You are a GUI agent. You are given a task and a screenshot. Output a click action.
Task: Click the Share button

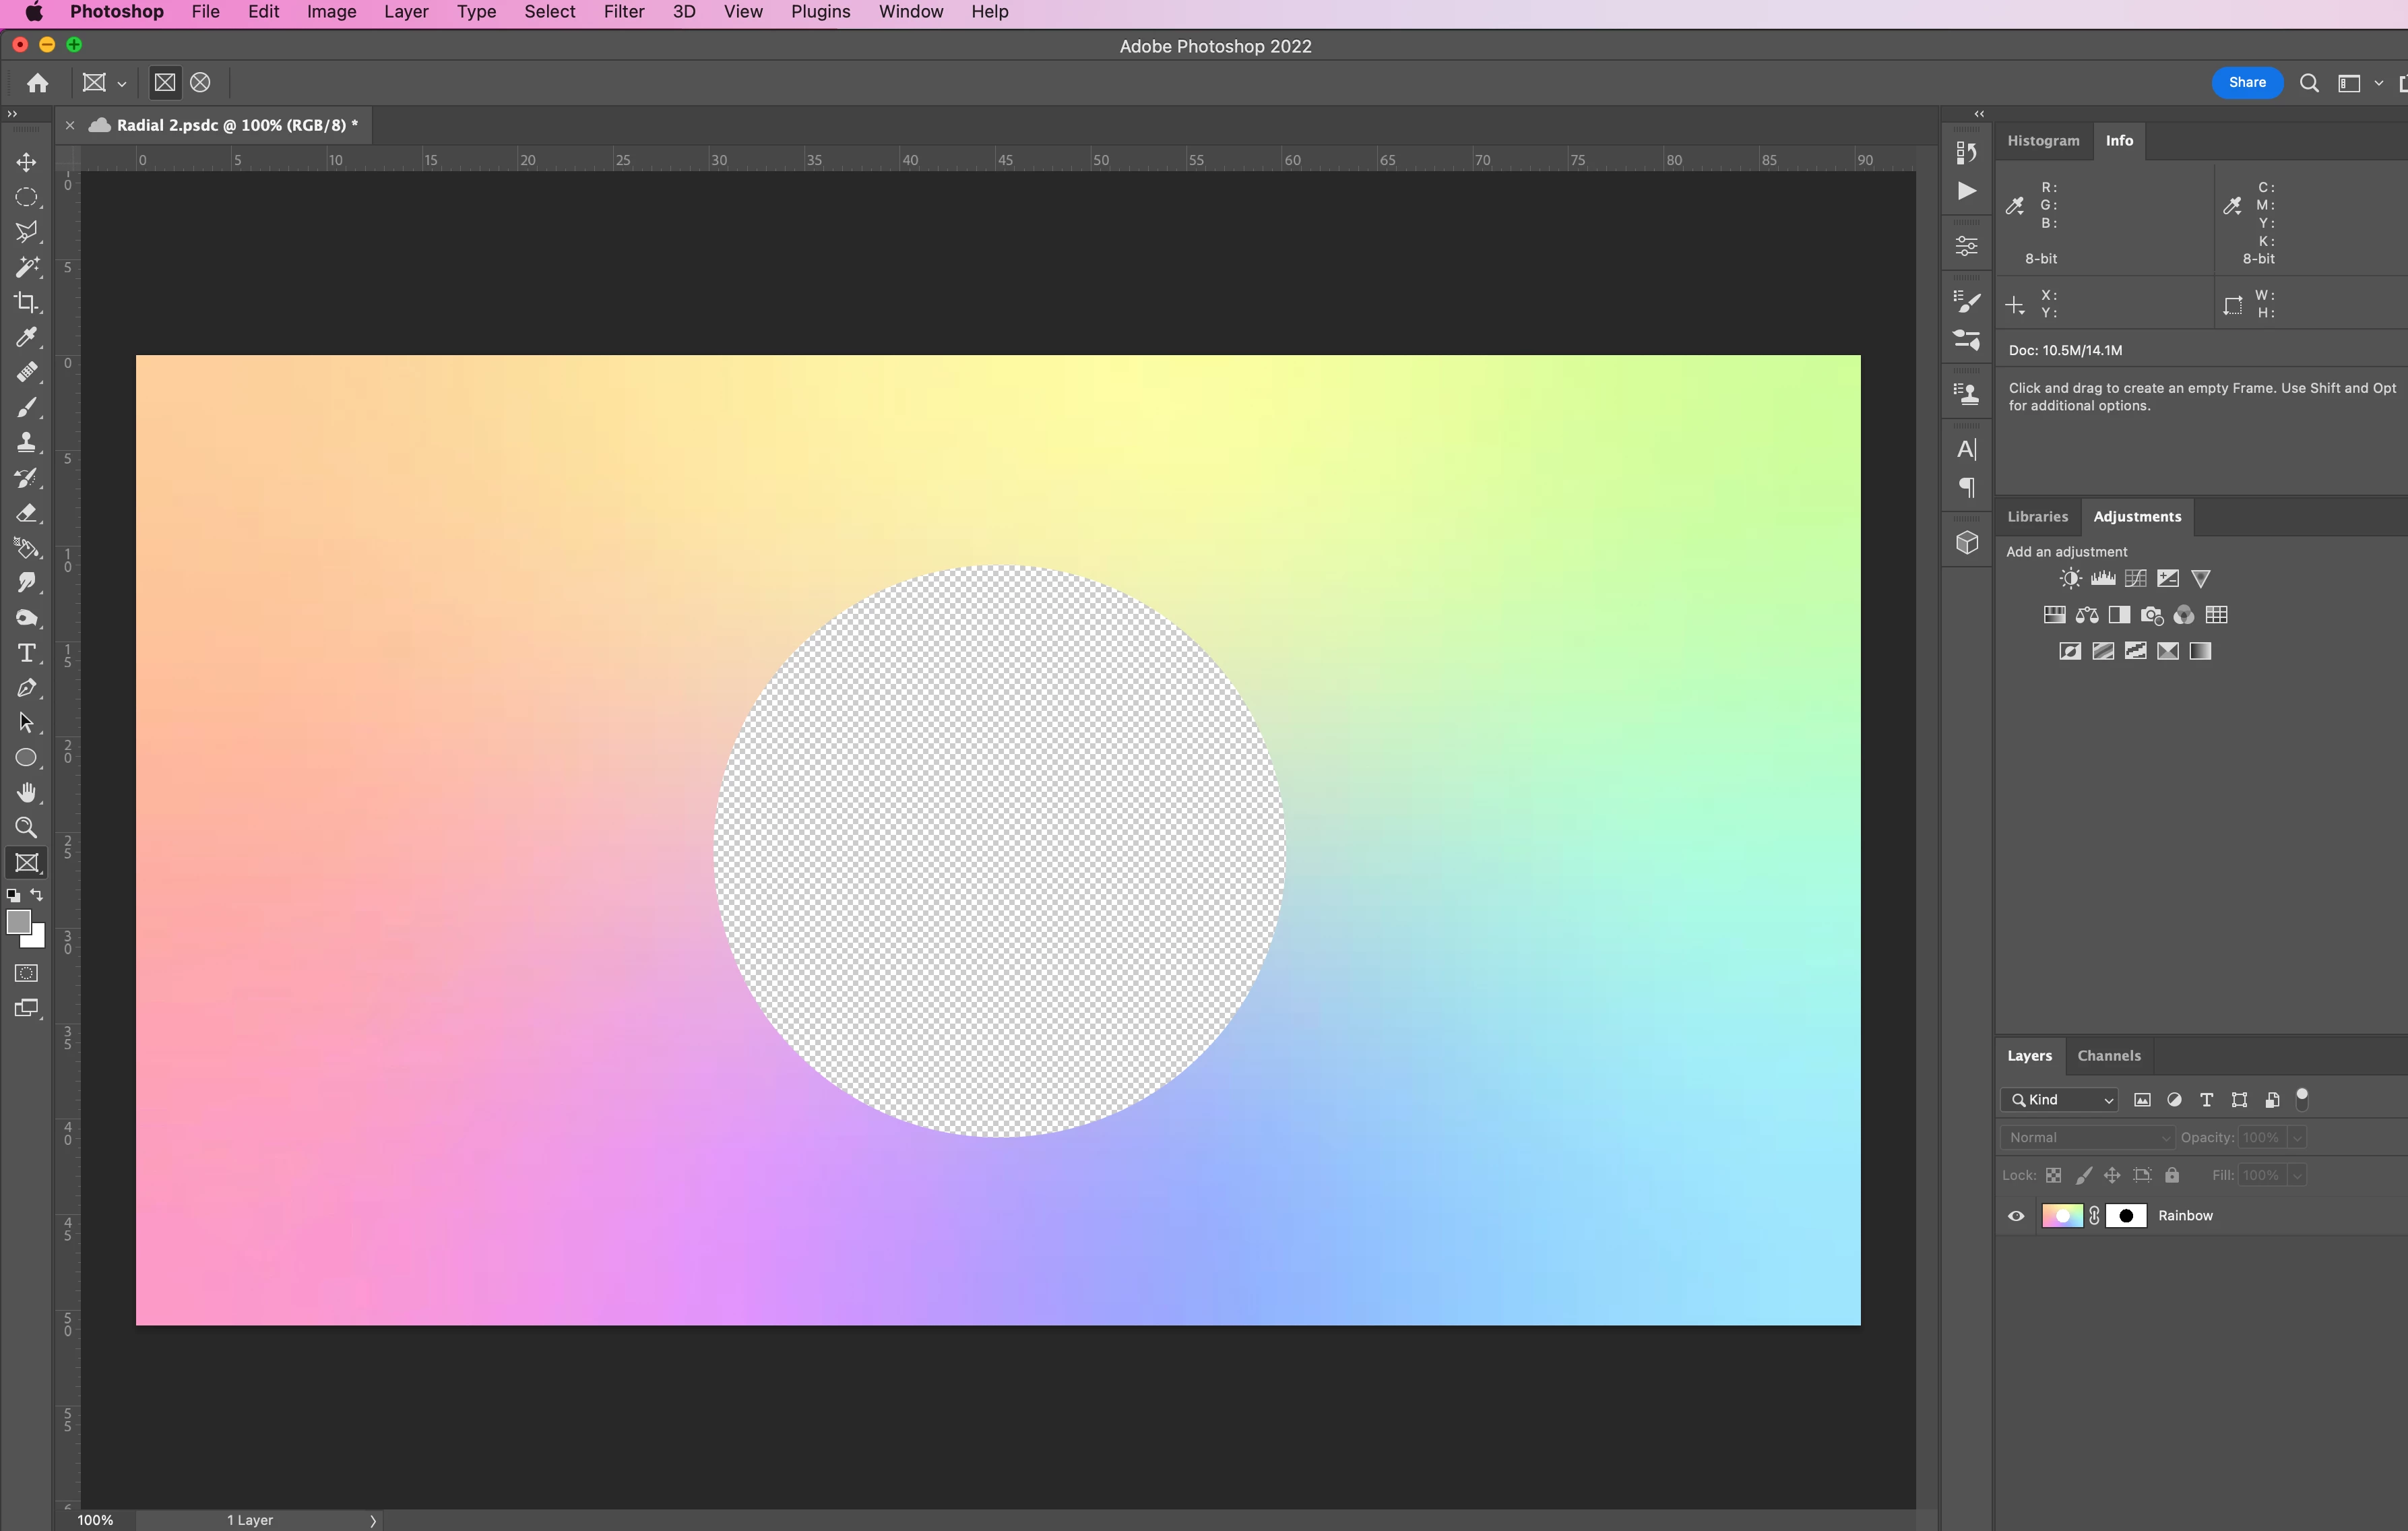pyautogui.click(x=2246, y=83)
